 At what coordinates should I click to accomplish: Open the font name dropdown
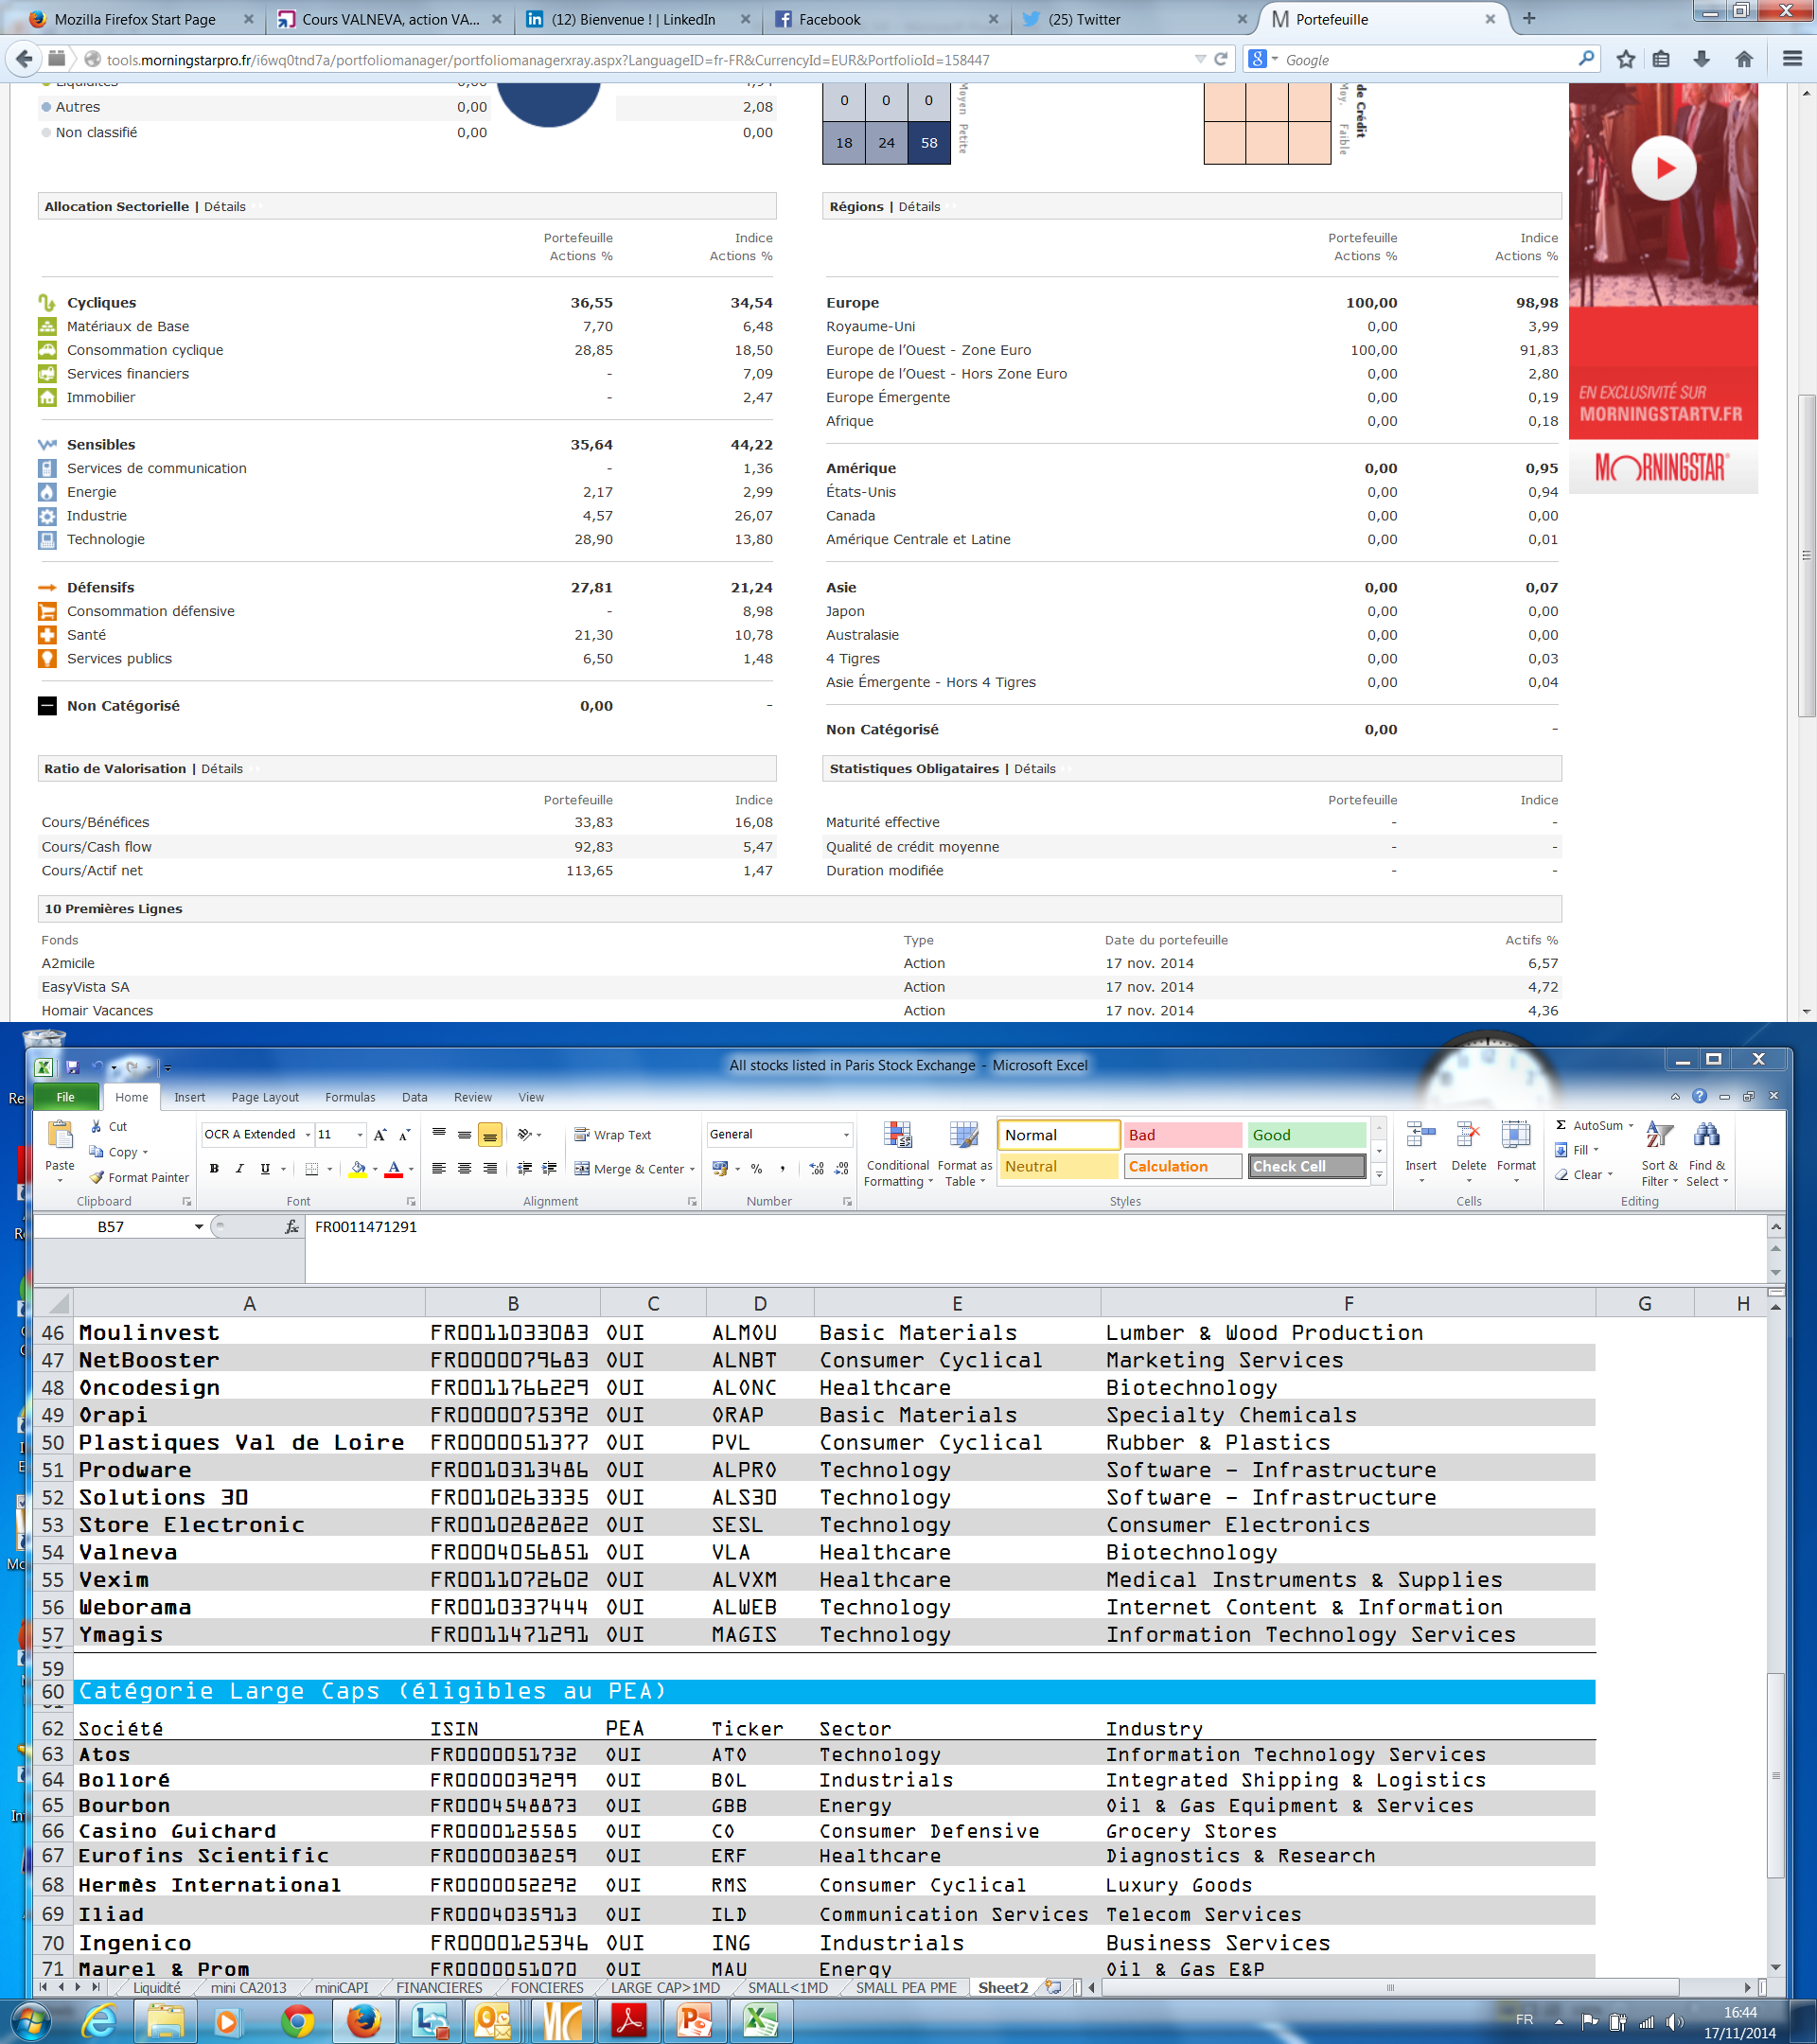307,1134
